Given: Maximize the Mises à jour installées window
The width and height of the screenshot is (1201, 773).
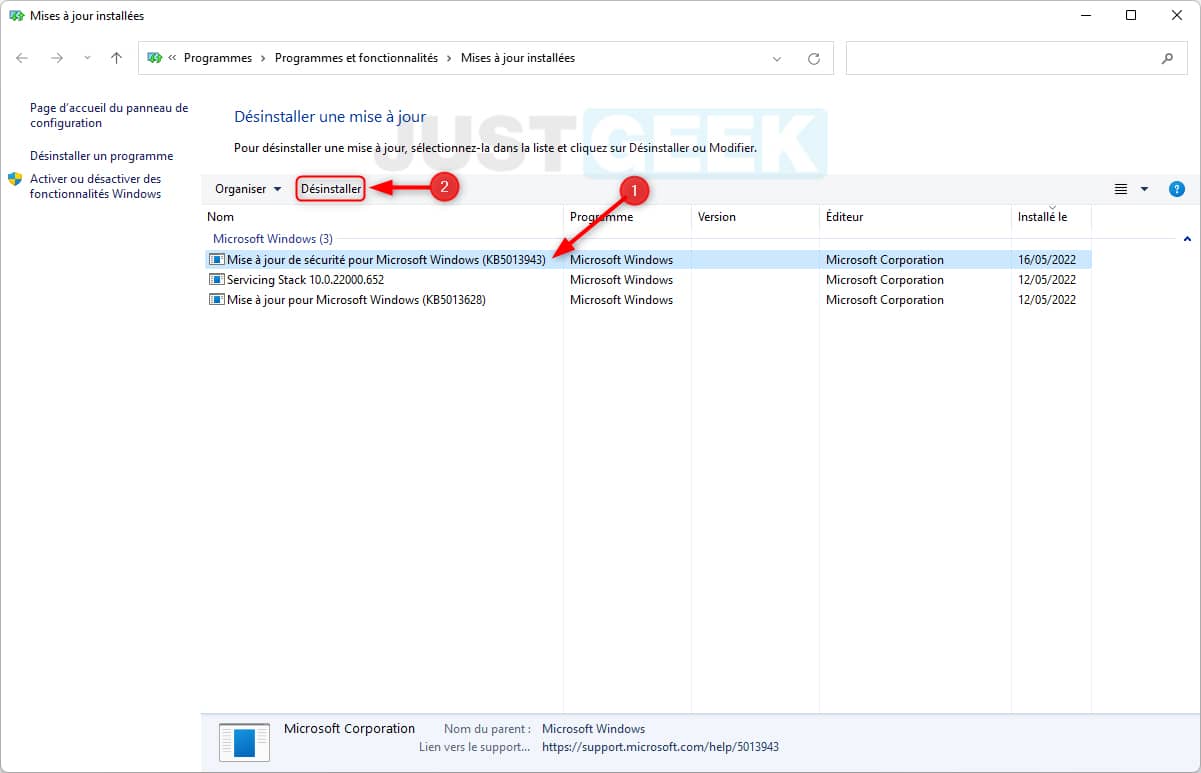Looking at the screenshot, I should (1131, 16).
